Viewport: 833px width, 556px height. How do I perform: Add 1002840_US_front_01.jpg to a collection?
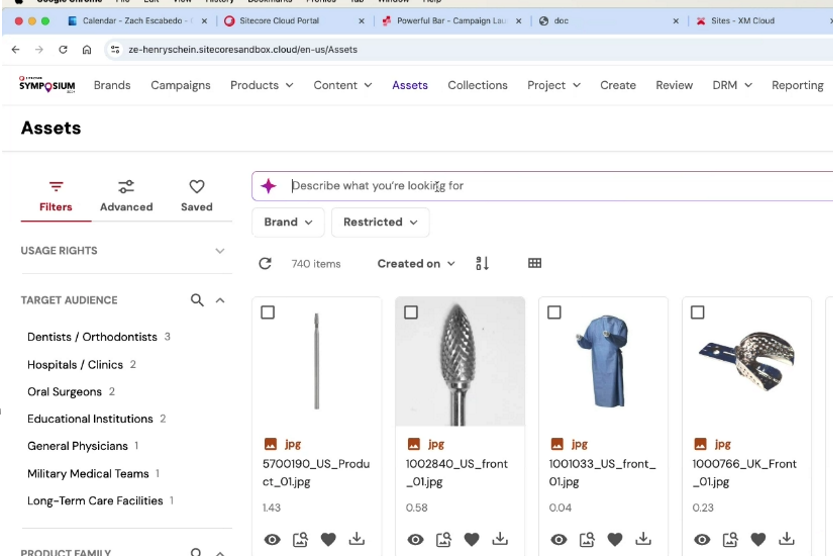pyautogui.click(x=444, y=540)
